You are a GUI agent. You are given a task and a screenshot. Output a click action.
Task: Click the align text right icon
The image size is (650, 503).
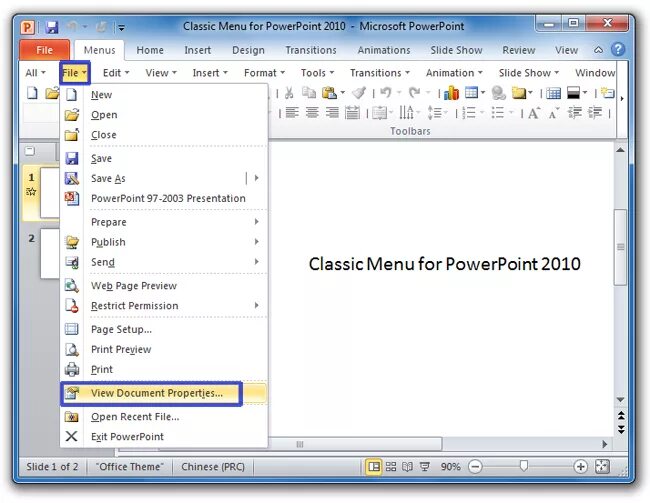tap(332, 112)
